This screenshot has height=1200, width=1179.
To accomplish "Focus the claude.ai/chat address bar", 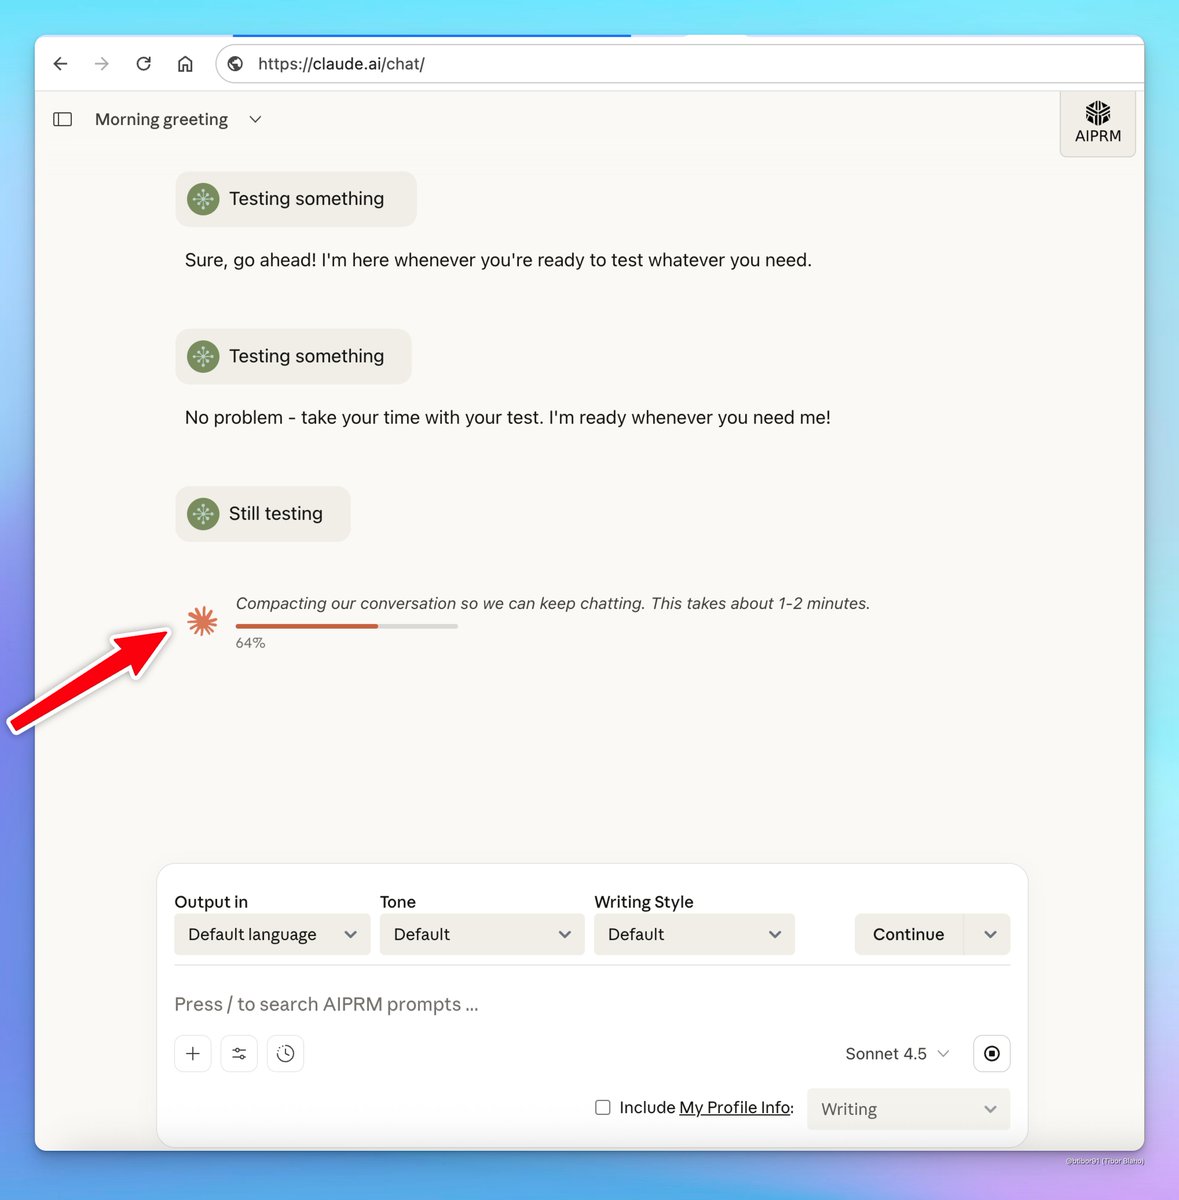I will [x=680, y=64].
